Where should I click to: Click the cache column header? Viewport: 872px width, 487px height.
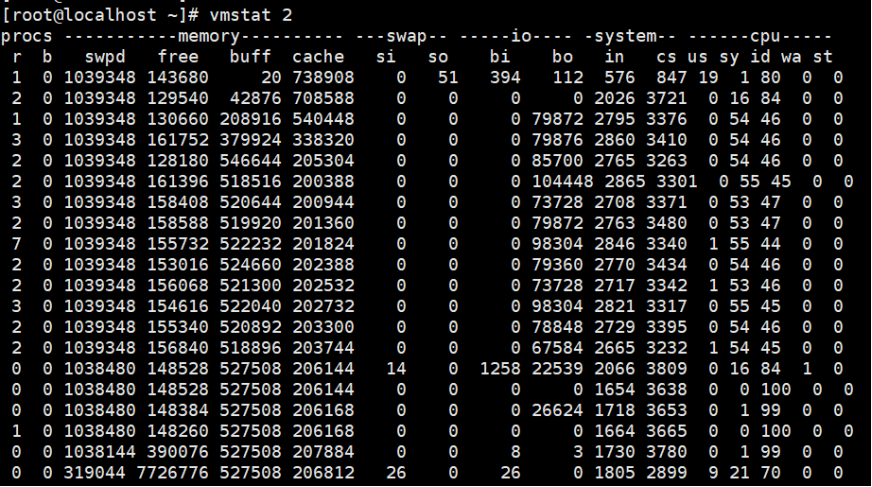pyautogui.click(x=319, y=56)
